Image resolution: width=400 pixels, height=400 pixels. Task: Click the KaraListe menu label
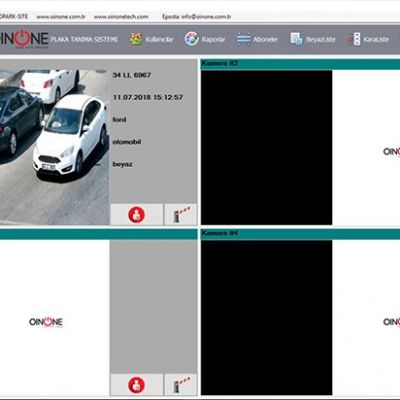[x=376, y=40]
